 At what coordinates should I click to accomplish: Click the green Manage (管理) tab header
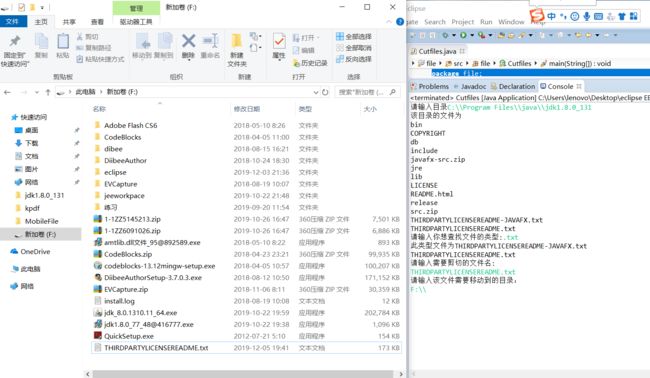tap(136, 8)
